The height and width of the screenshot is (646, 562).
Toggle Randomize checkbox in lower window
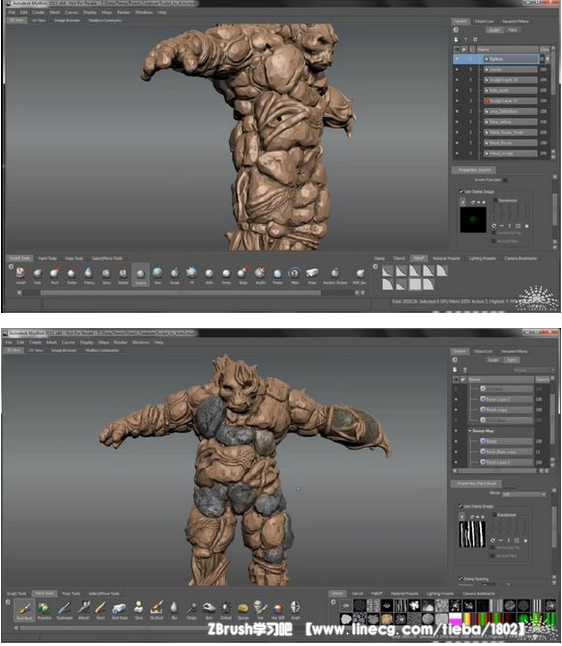click(x=494, y=515)
